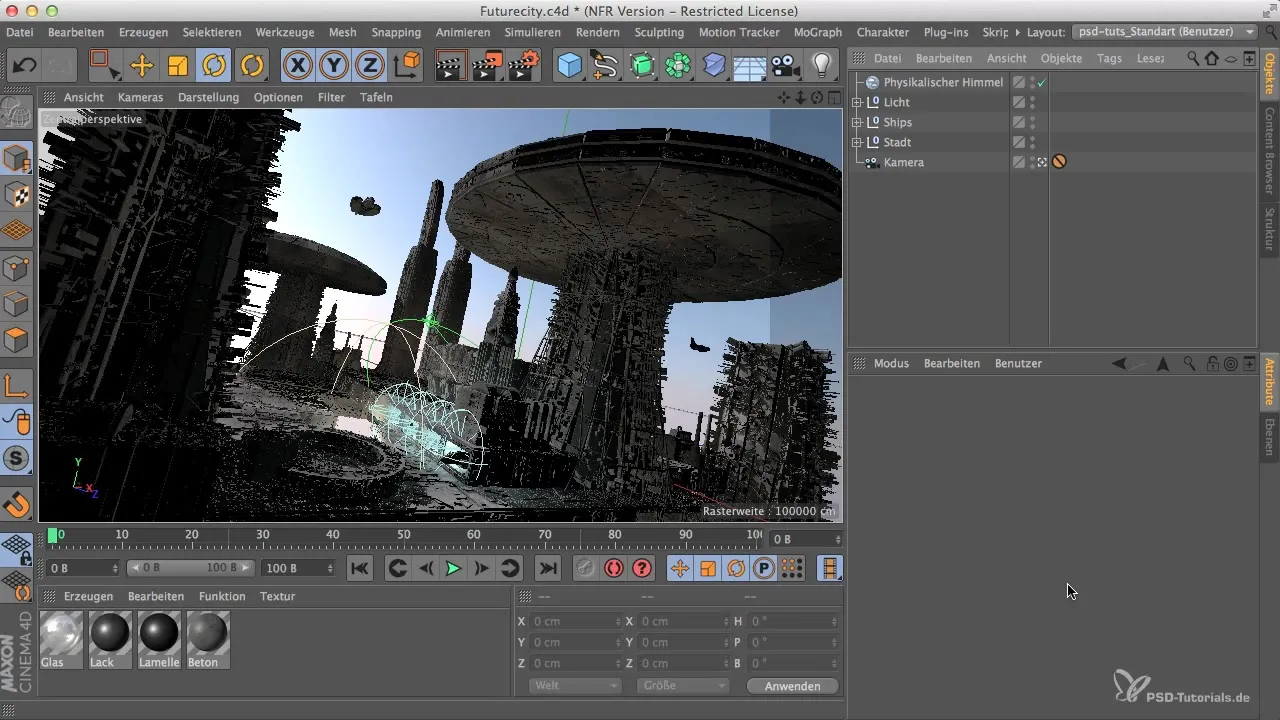1280x720 pixels.
Task: Toggle snap S circle icon
Action: pos(17,458)
